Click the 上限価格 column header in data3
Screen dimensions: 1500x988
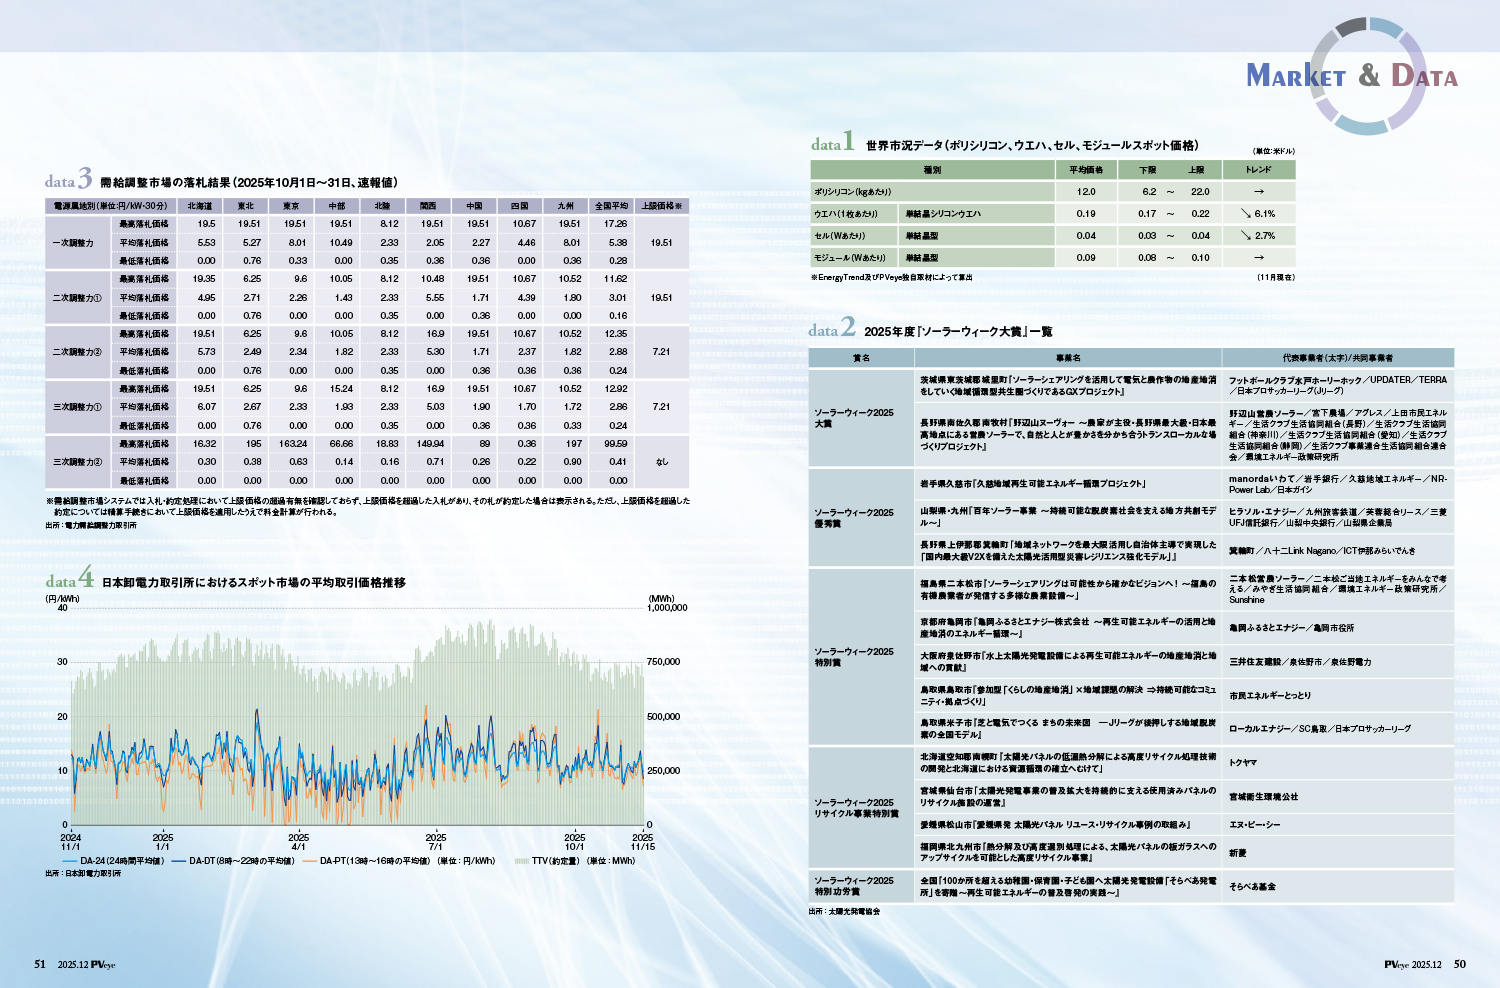(661, 206)
